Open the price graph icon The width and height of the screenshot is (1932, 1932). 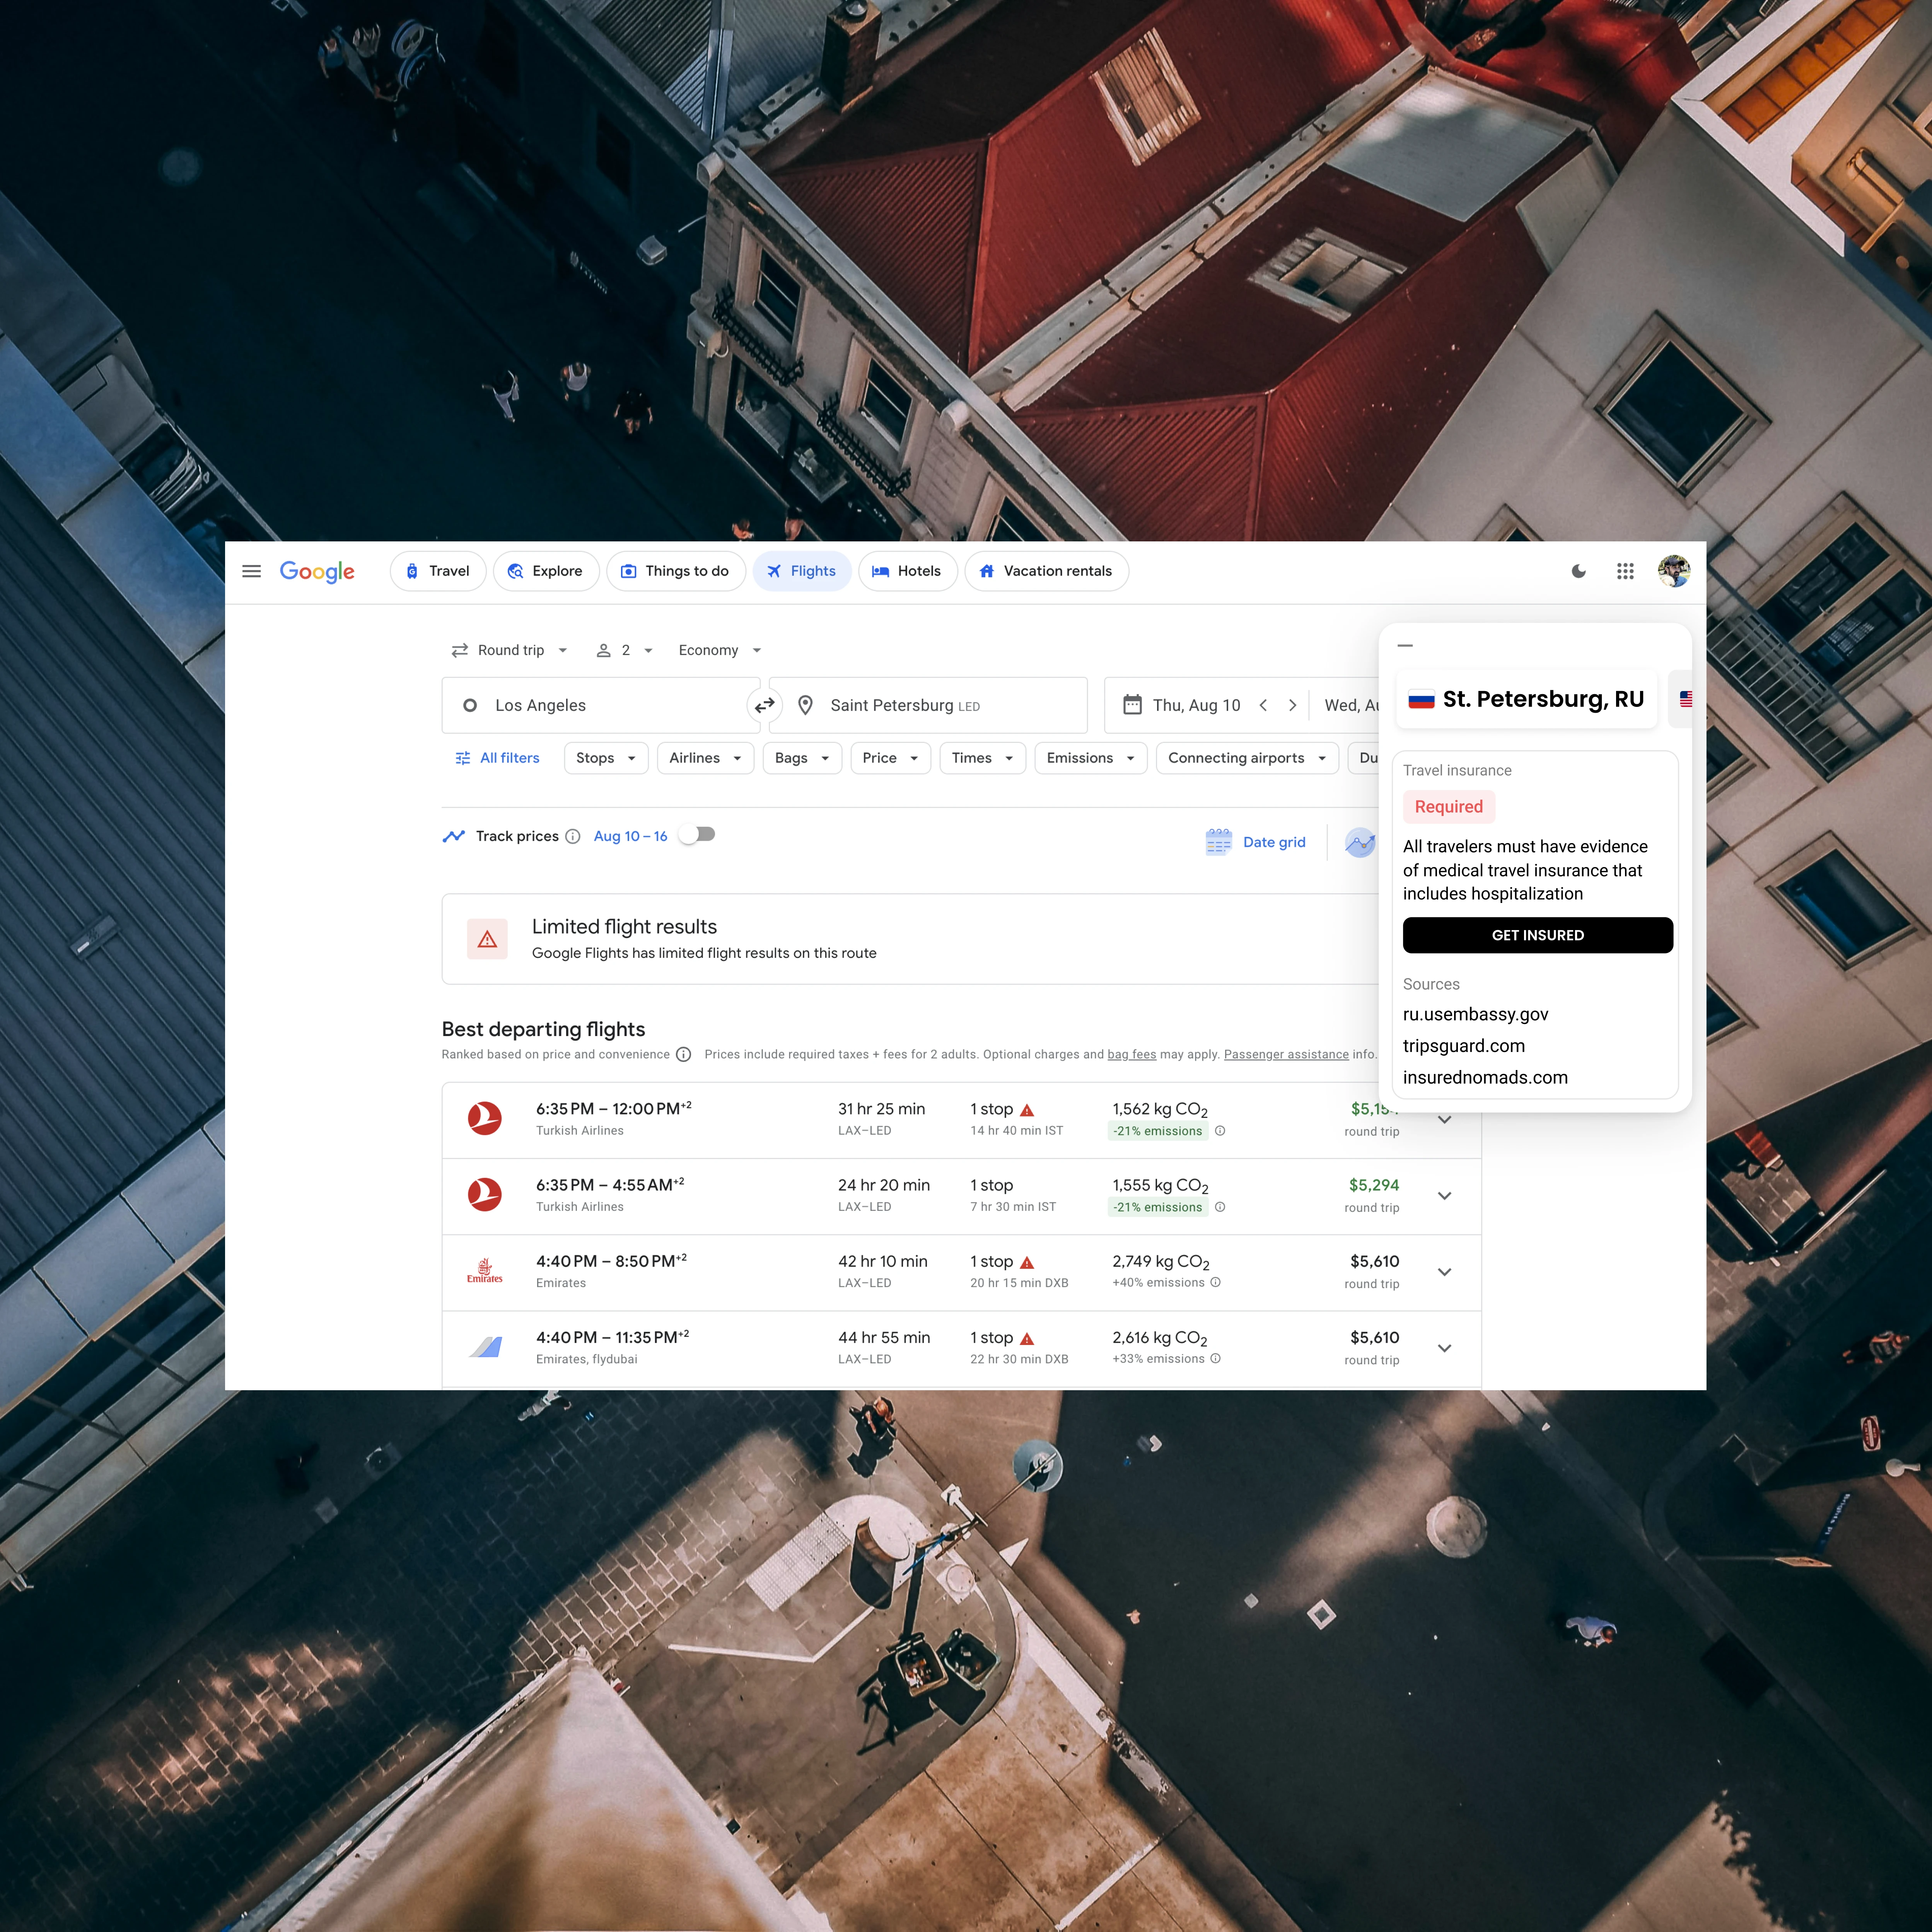(x=1360, y=842)
